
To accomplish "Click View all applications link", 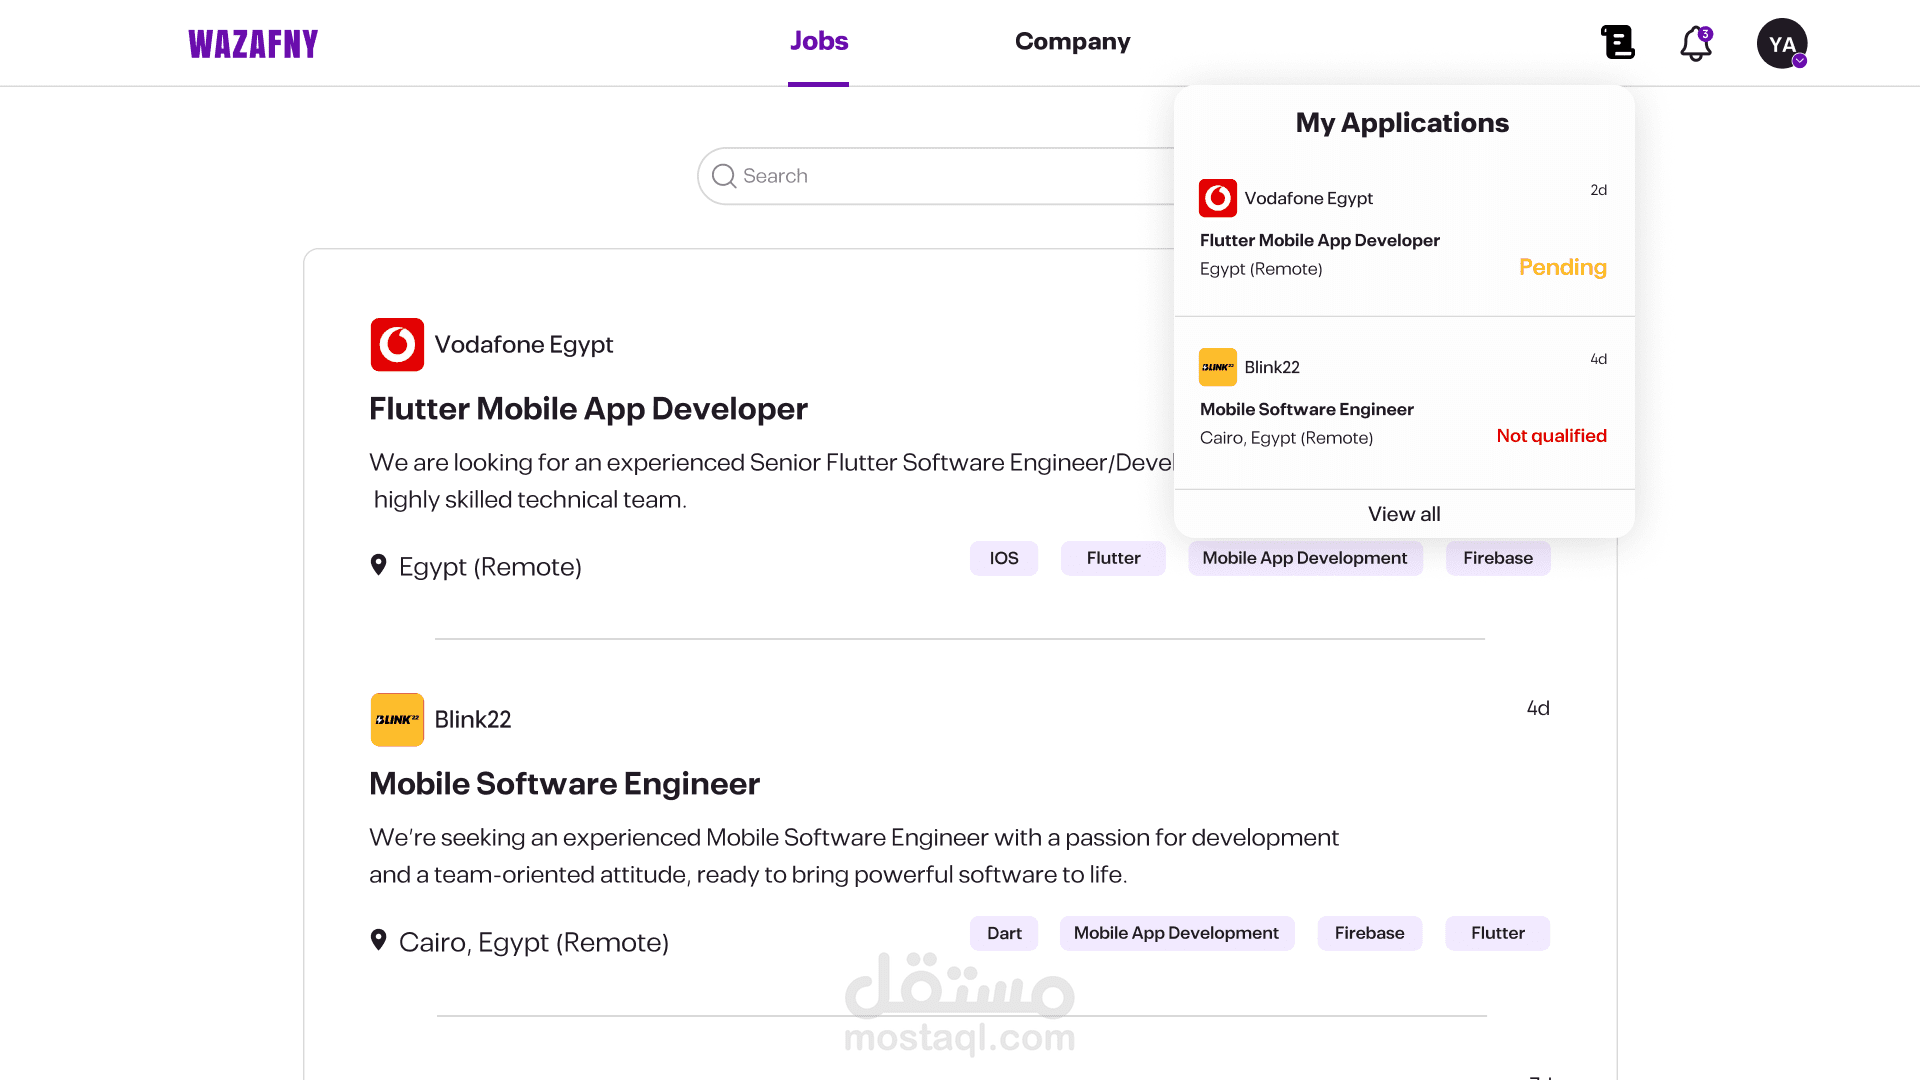I will [1403, 514].
